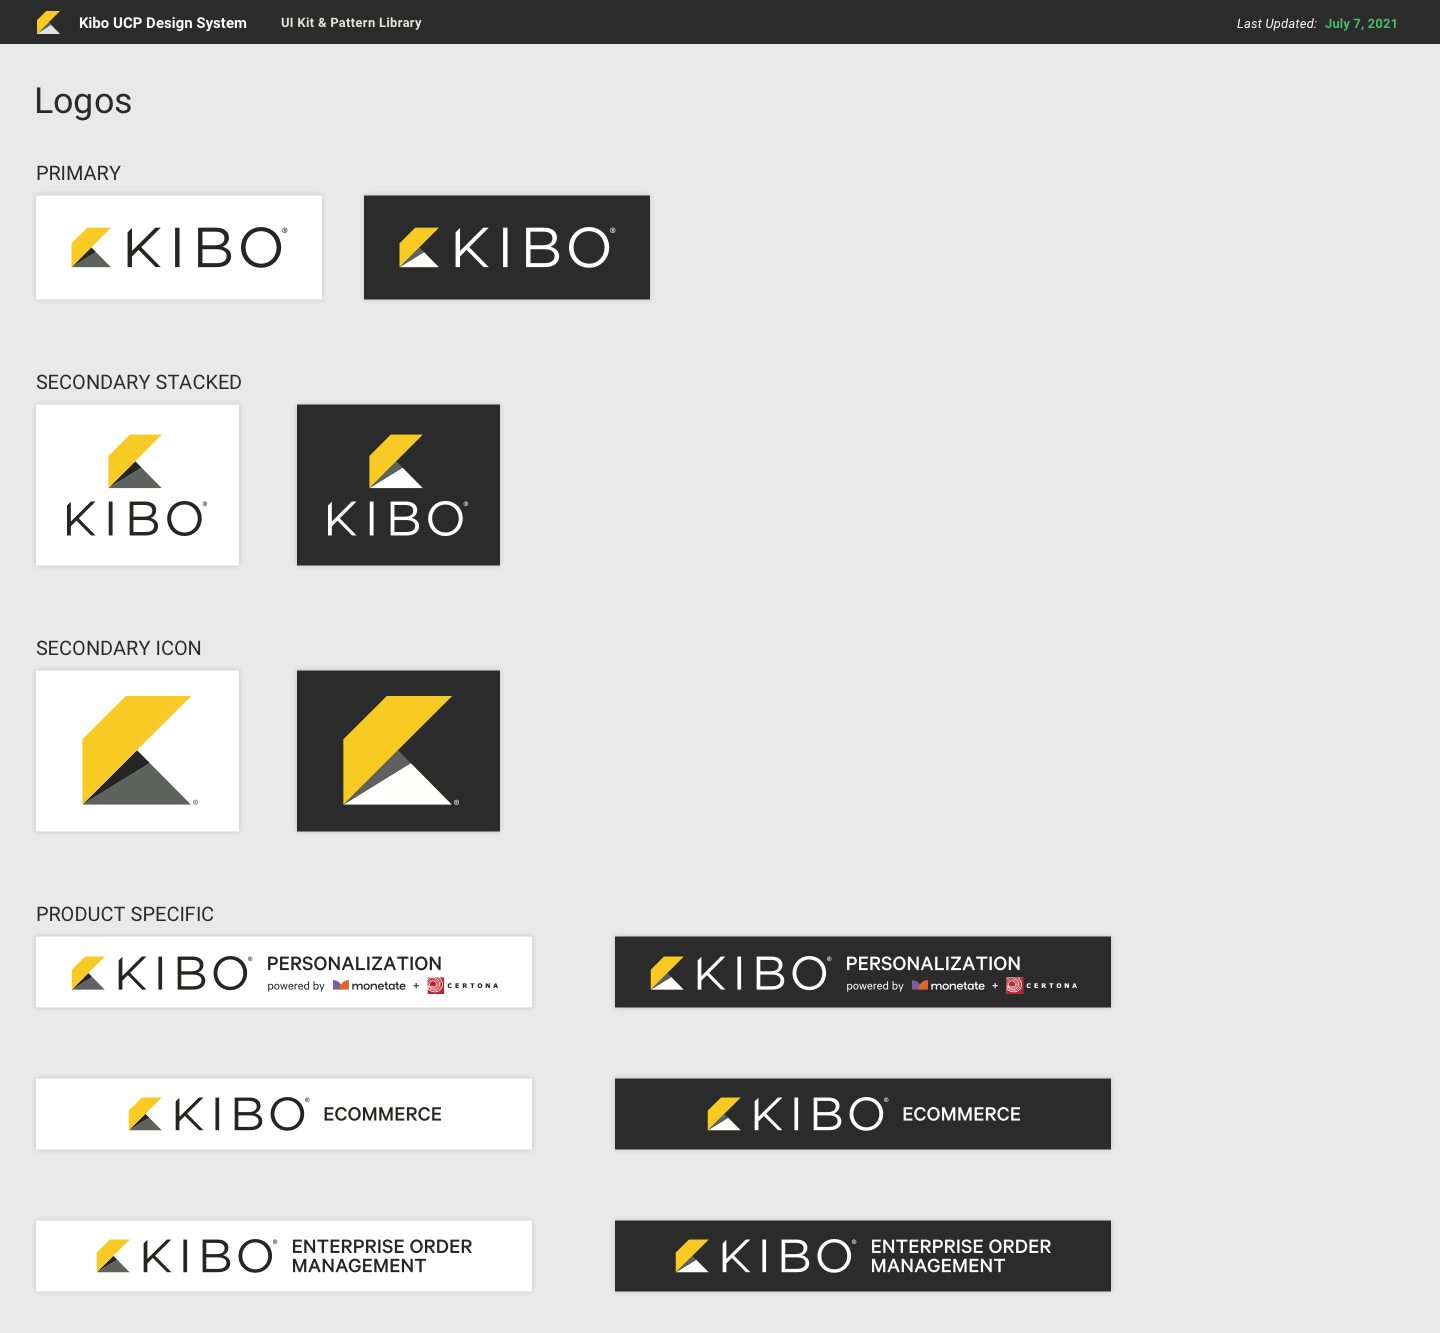This screenshot has width=1440, height=1333.
Task: Select the dark Kibo Personalization logo
Action: (863, 972)
